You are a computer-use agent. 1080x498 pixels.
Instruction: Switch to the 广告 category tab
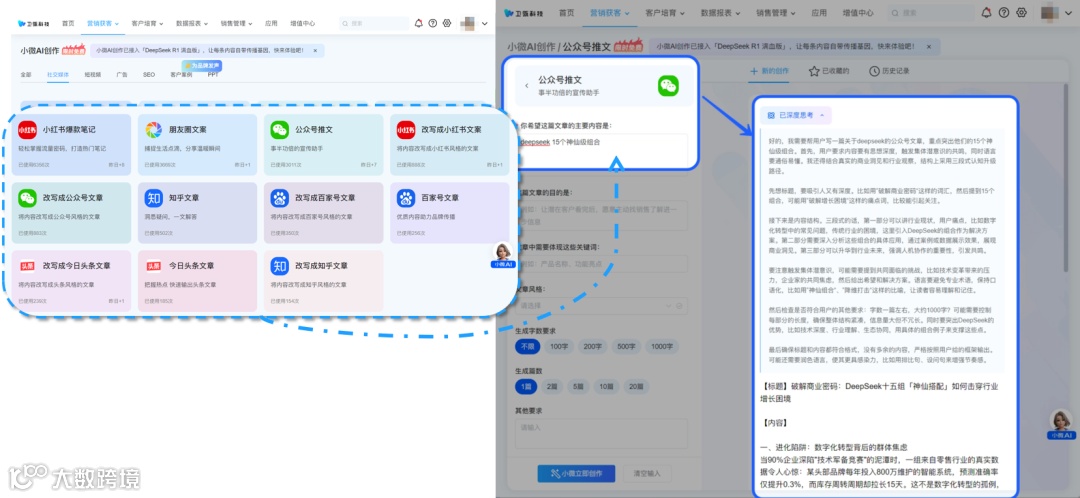point(122,74)
